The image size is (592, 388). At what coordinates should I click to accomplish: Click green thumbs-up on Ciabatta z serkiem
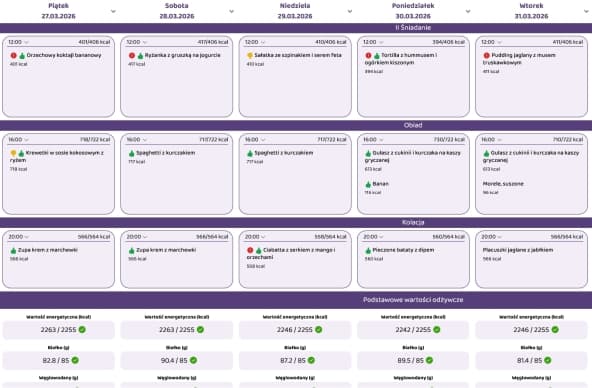(x=259, y=250)
